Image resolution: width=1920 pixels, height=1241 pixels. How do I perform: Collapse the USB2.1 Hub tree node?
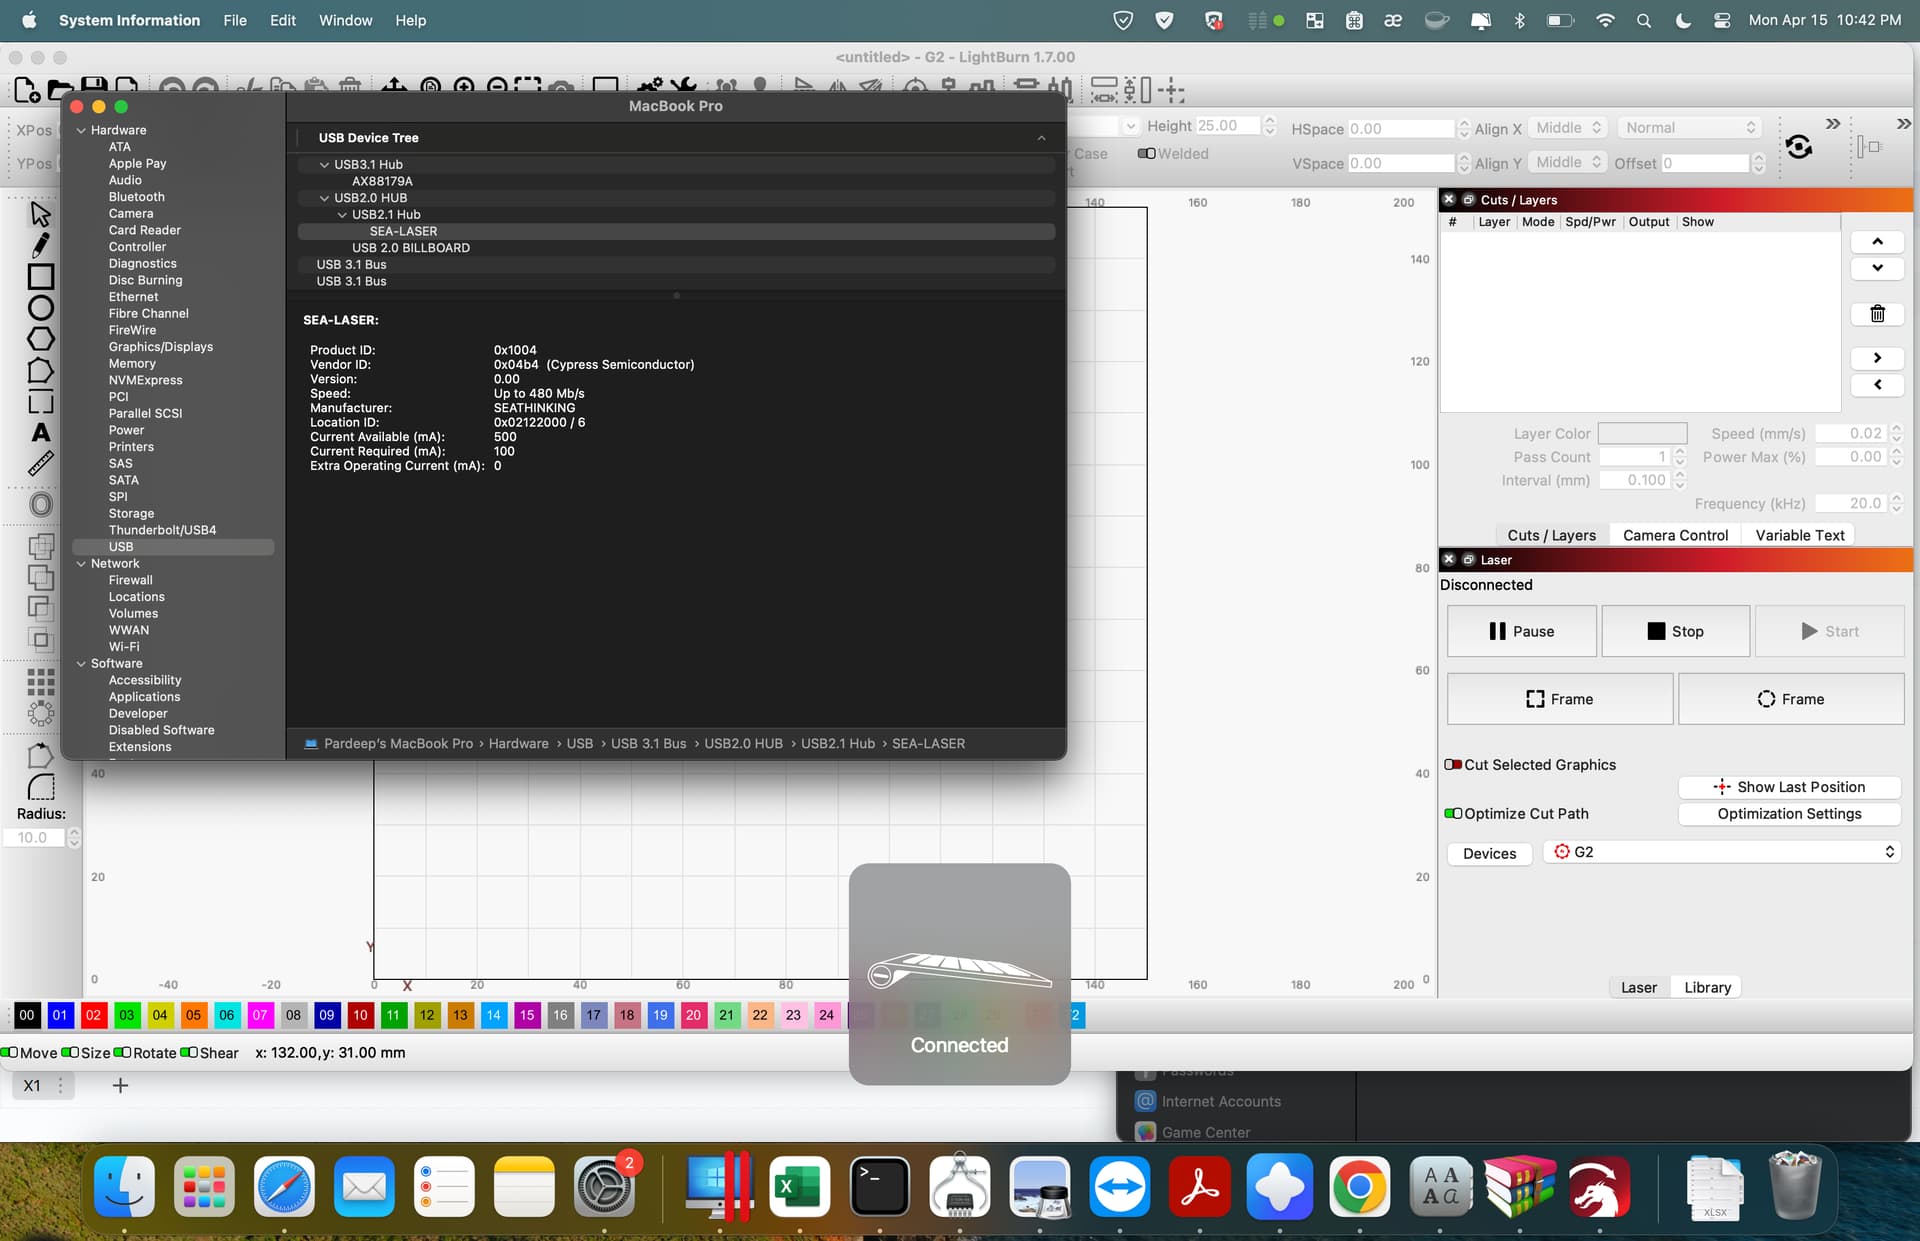click(x=342, y=215)
